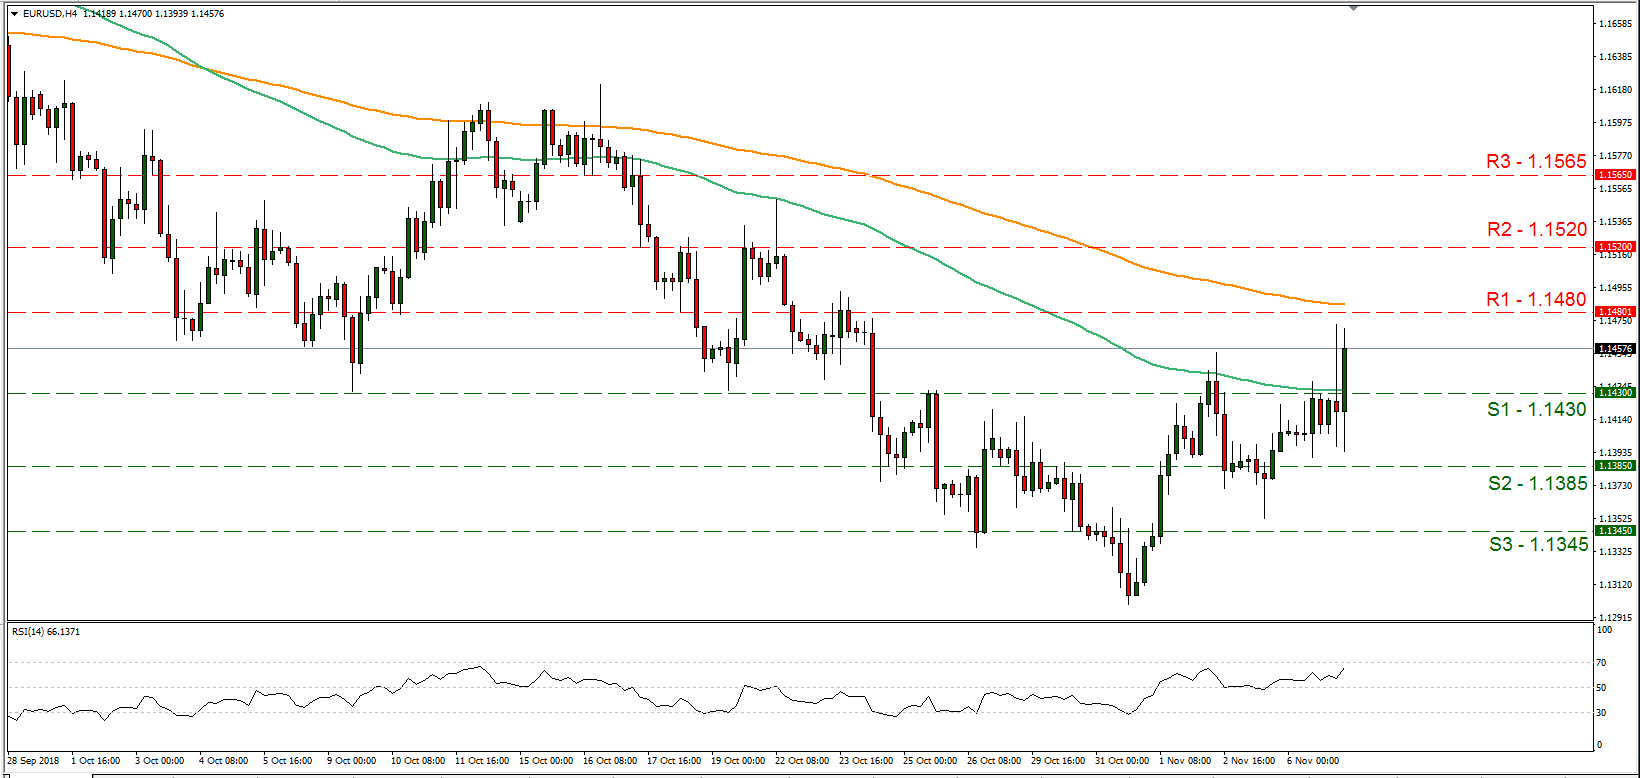Viewport: 1640px width, 778px height.
Task: Select the S3 - 1.1345 support label
Action: 1538,544
